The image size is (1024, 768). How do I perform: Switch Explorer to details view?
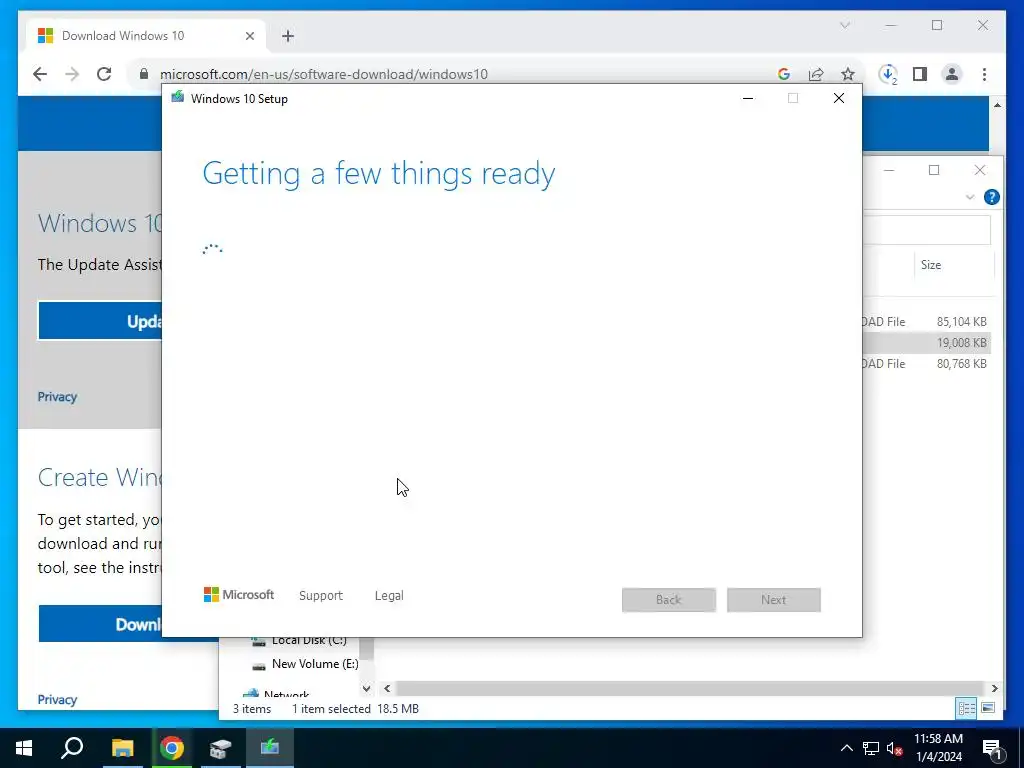[x=967, y=708]
